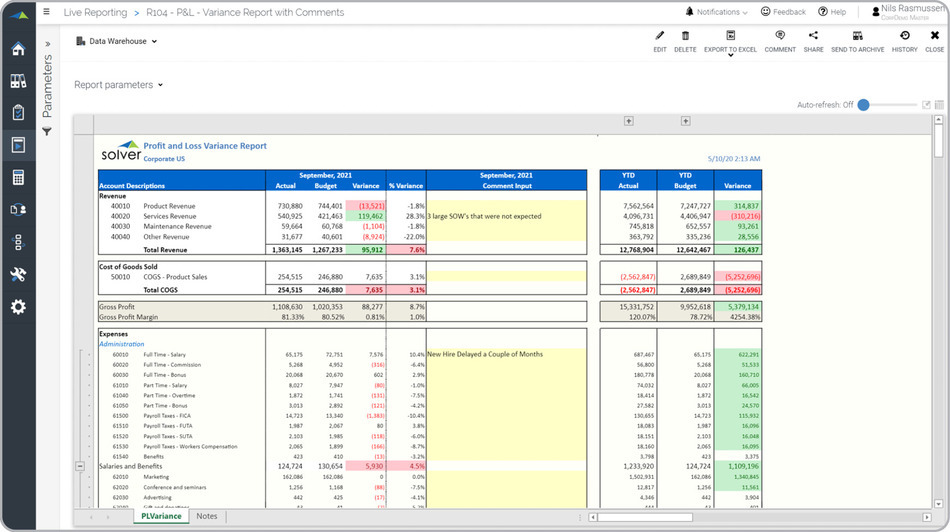Click the Delete trash icon
The height and width of the screenshot is (532, 950).
(685, 37)
